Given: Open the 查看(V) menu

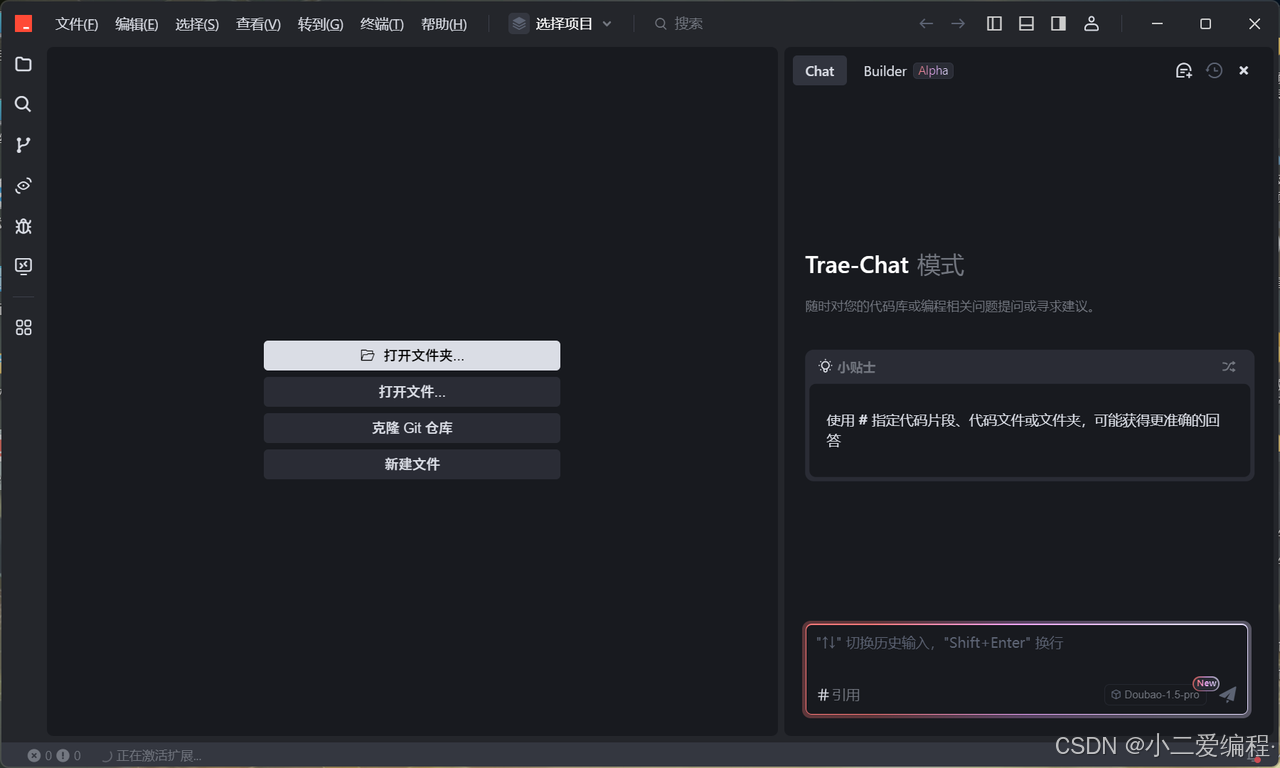Looking at the screenshot, I should coord(258,24).
